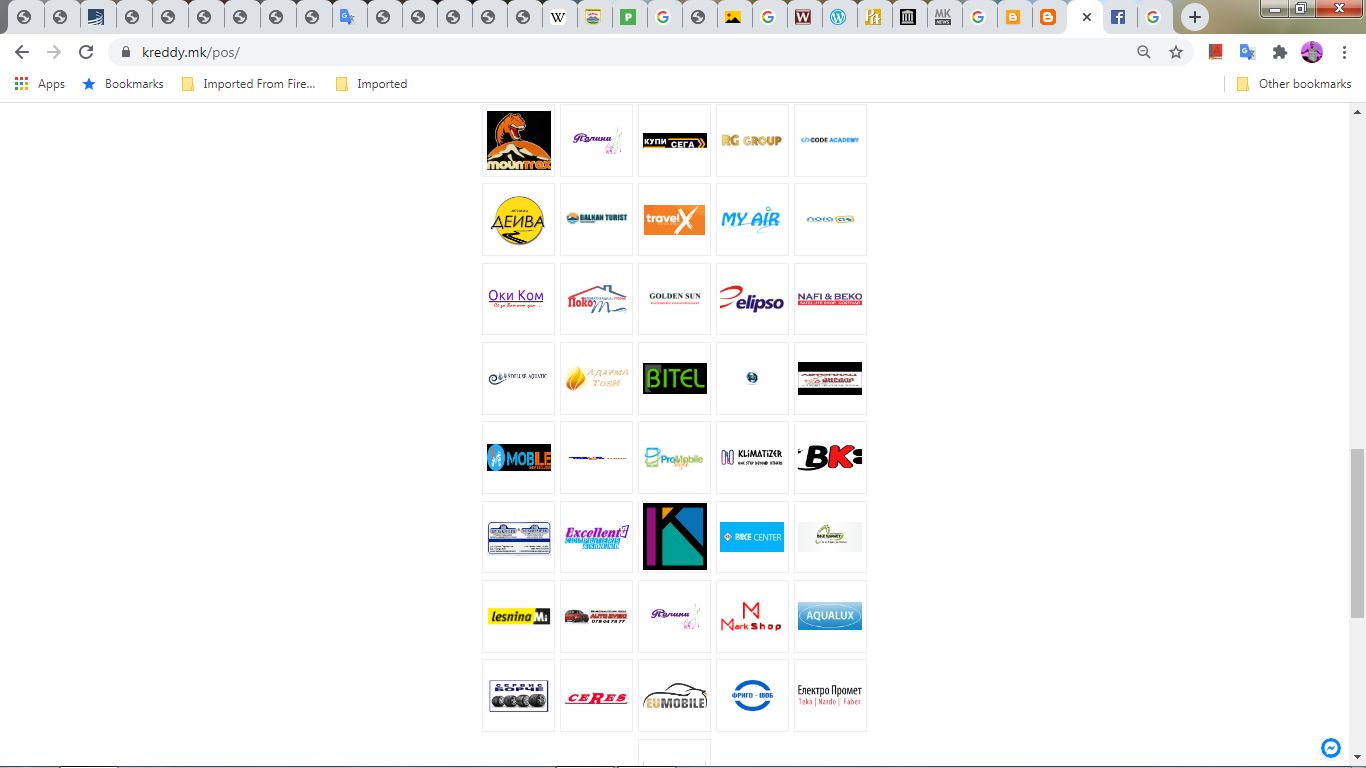Open the Messenger chat bubble icon
This screenshot has width=1366, height=768.
click(x=1331, y=747)
